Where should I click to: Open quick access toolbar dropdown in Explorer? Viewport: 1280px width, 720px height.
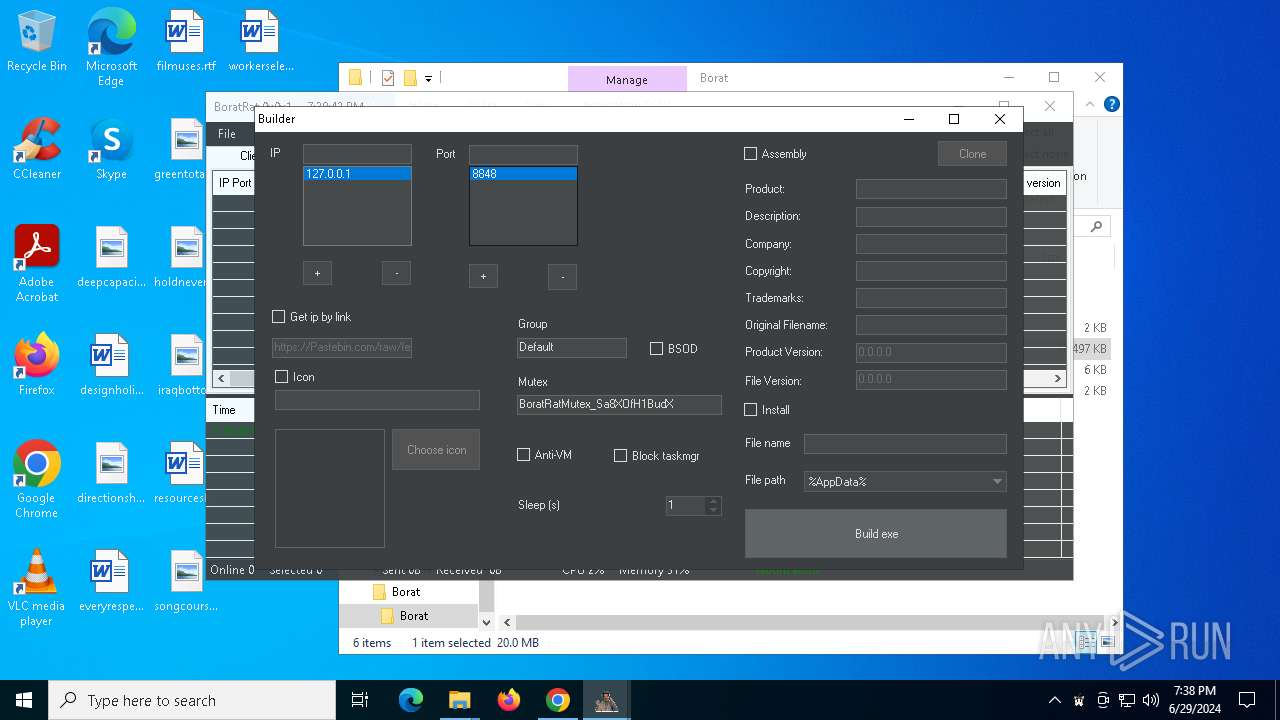point(428,78)
